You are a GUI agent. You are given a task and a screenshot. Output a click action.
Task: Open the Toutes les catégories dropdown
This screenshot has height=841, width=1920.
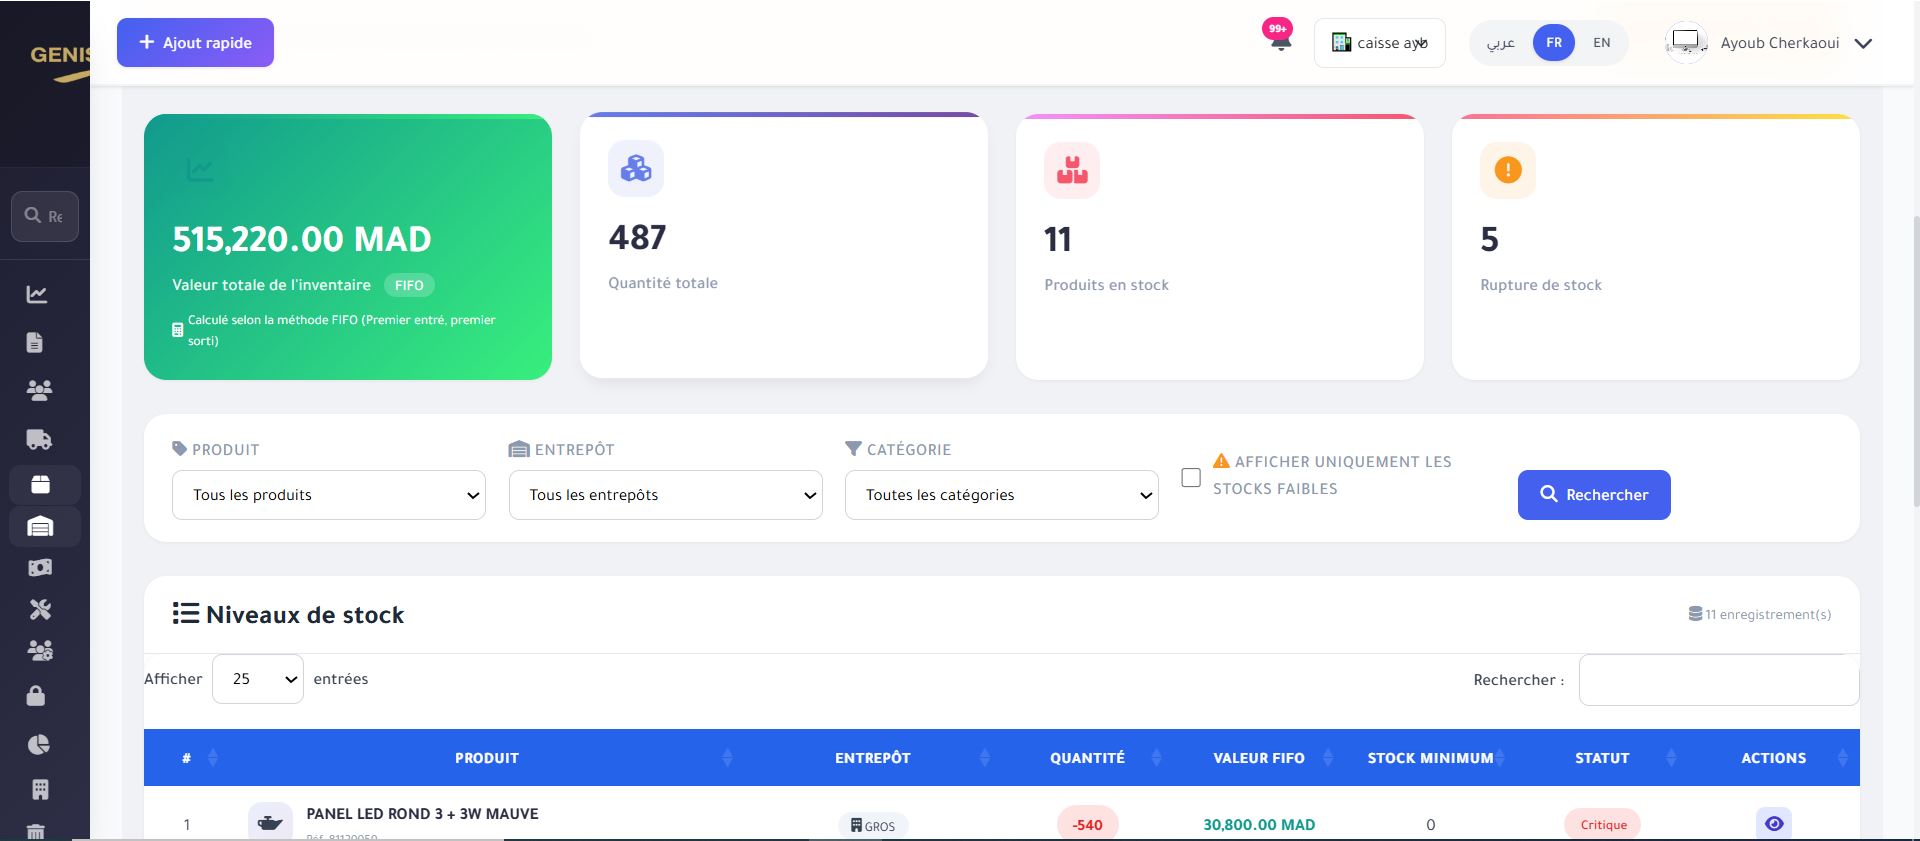1002,495
